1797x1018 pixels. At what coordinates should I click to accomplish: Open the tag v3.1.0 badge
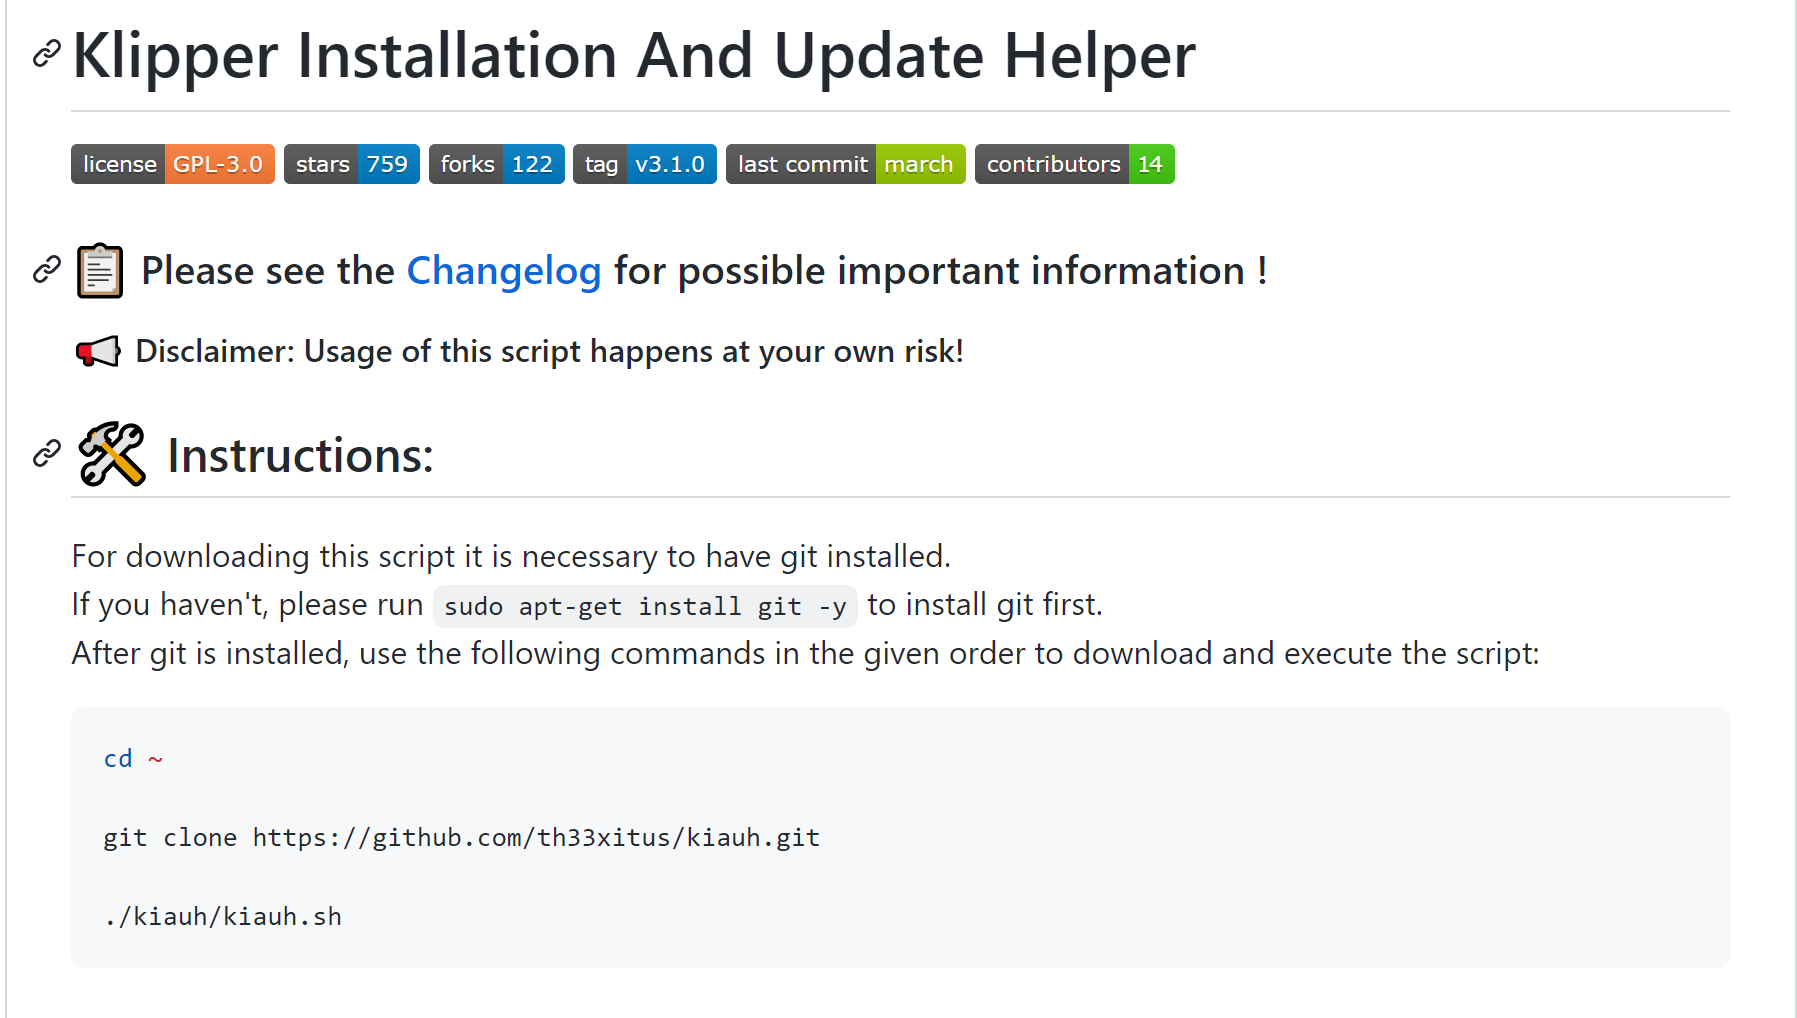pos(645,164)
